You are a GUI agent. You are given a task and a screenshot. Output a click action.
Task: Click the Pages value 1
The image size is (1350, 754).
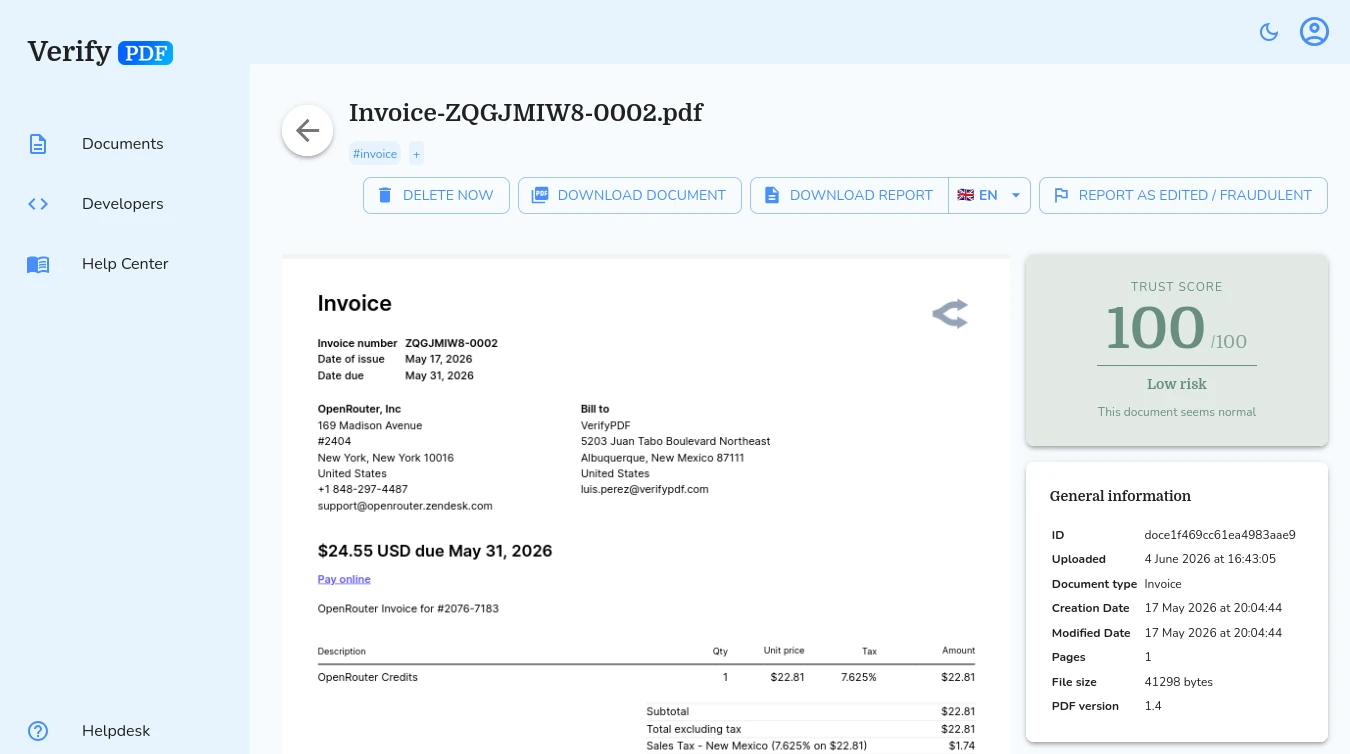(x=1148, y=657)
